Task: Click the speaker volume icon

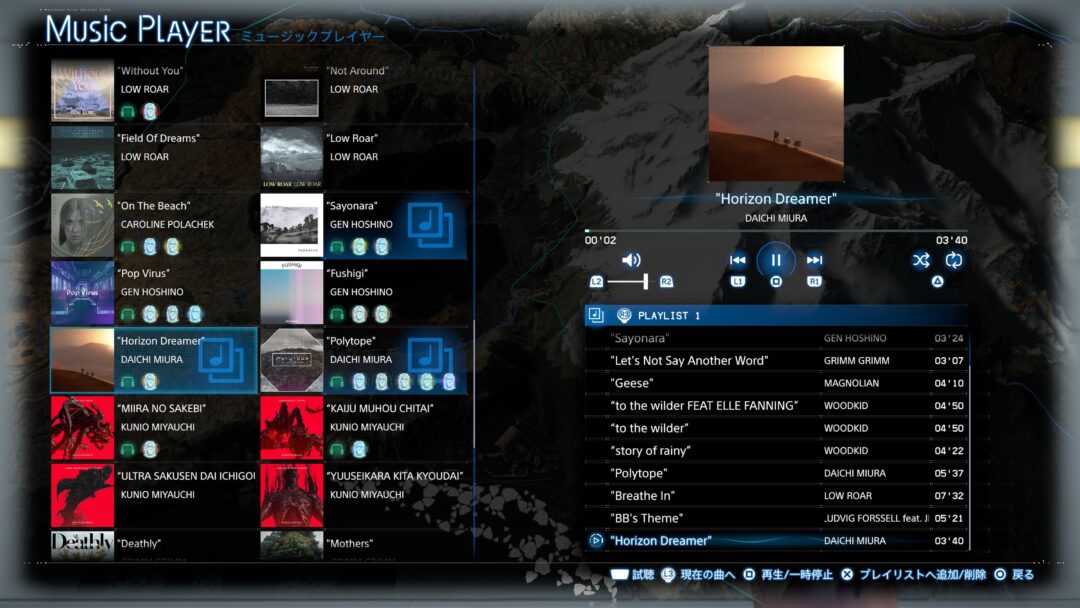Action: click(x=631, y=260)
